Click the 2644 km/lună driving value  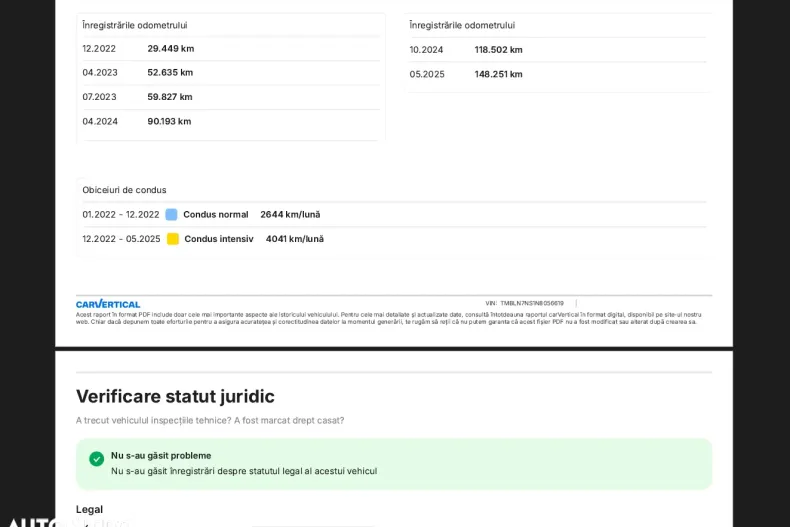(x=290, y=214)
